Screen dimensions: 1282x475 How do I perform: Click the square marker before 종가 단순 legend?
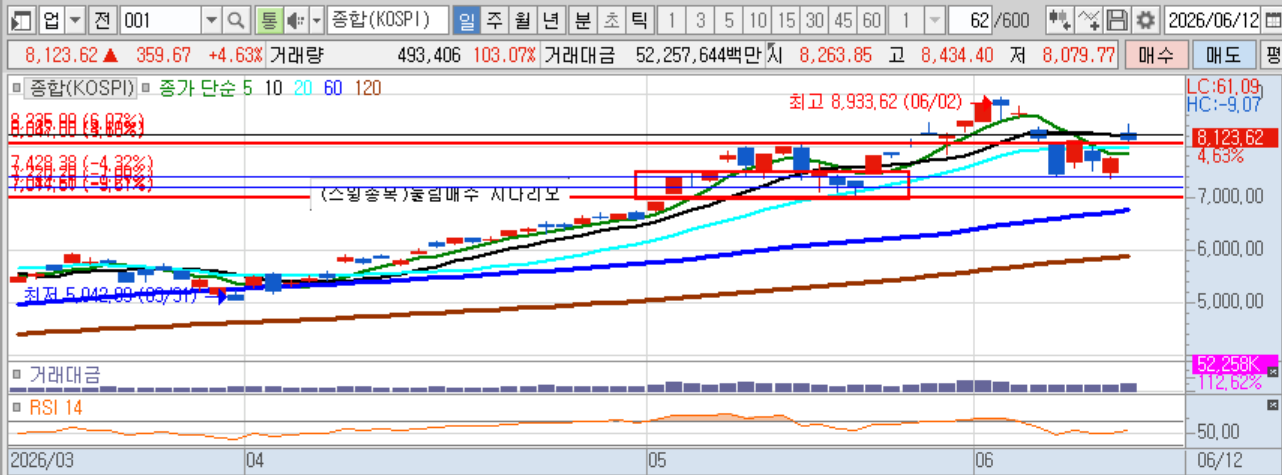[145, 89]
